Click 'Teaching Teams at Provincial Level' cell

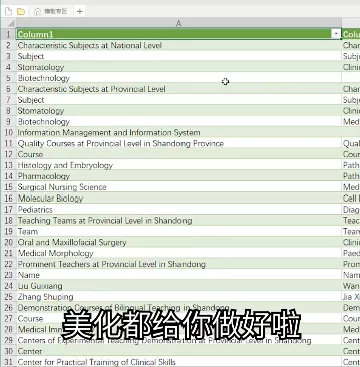(x=179, y=221)
